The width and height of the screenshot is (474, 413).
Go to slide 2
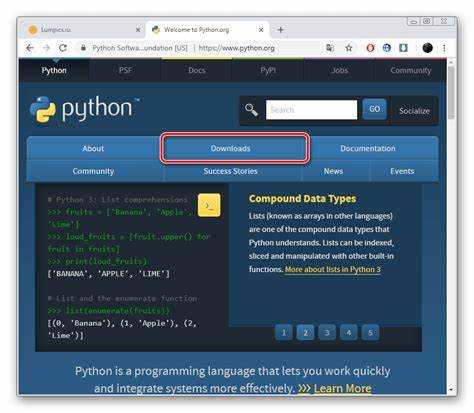pyautogui.click(x=305, y=332)
